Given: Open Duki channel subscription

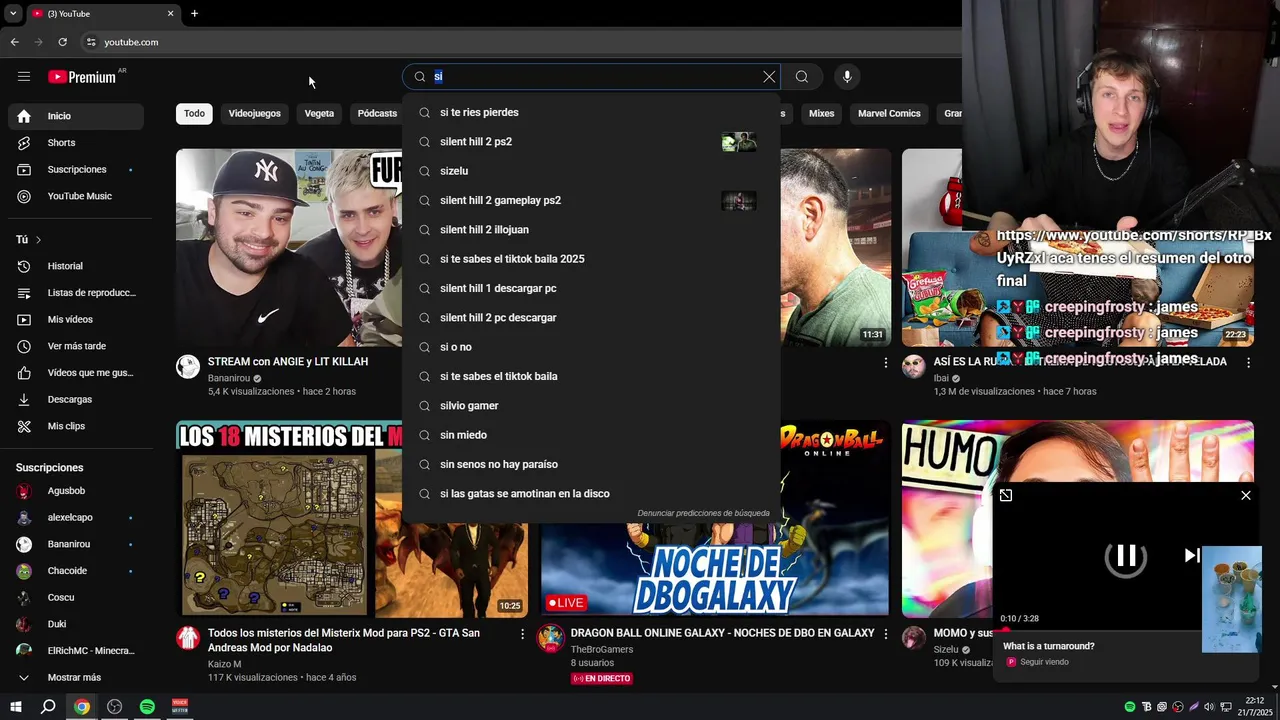Looking at the screenshot, I should (x=76, y=624).
